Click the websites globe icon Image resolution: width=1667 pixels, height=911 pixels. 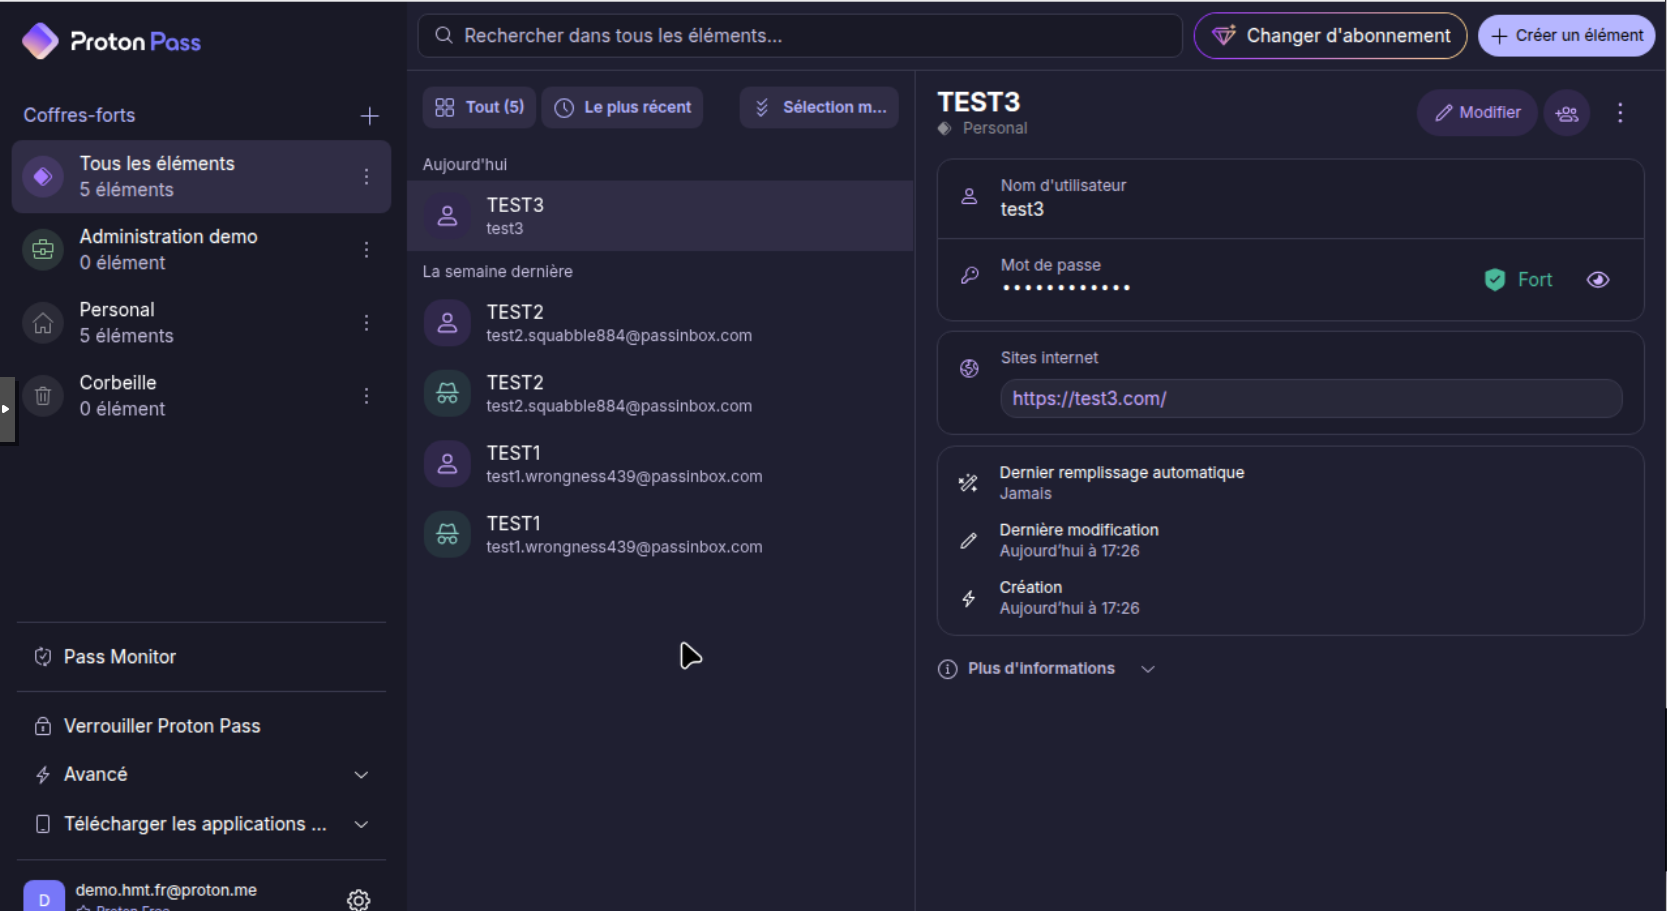[x=969, y=368]
